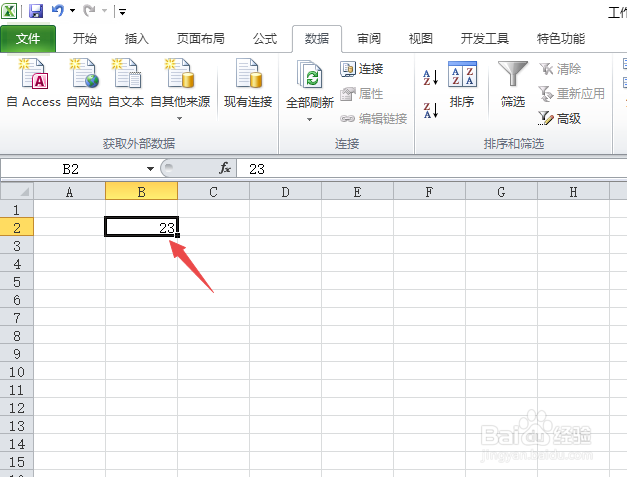Switch to the 开始 tab
Viewport: 627px width, 477px height.
click(85, 39)
